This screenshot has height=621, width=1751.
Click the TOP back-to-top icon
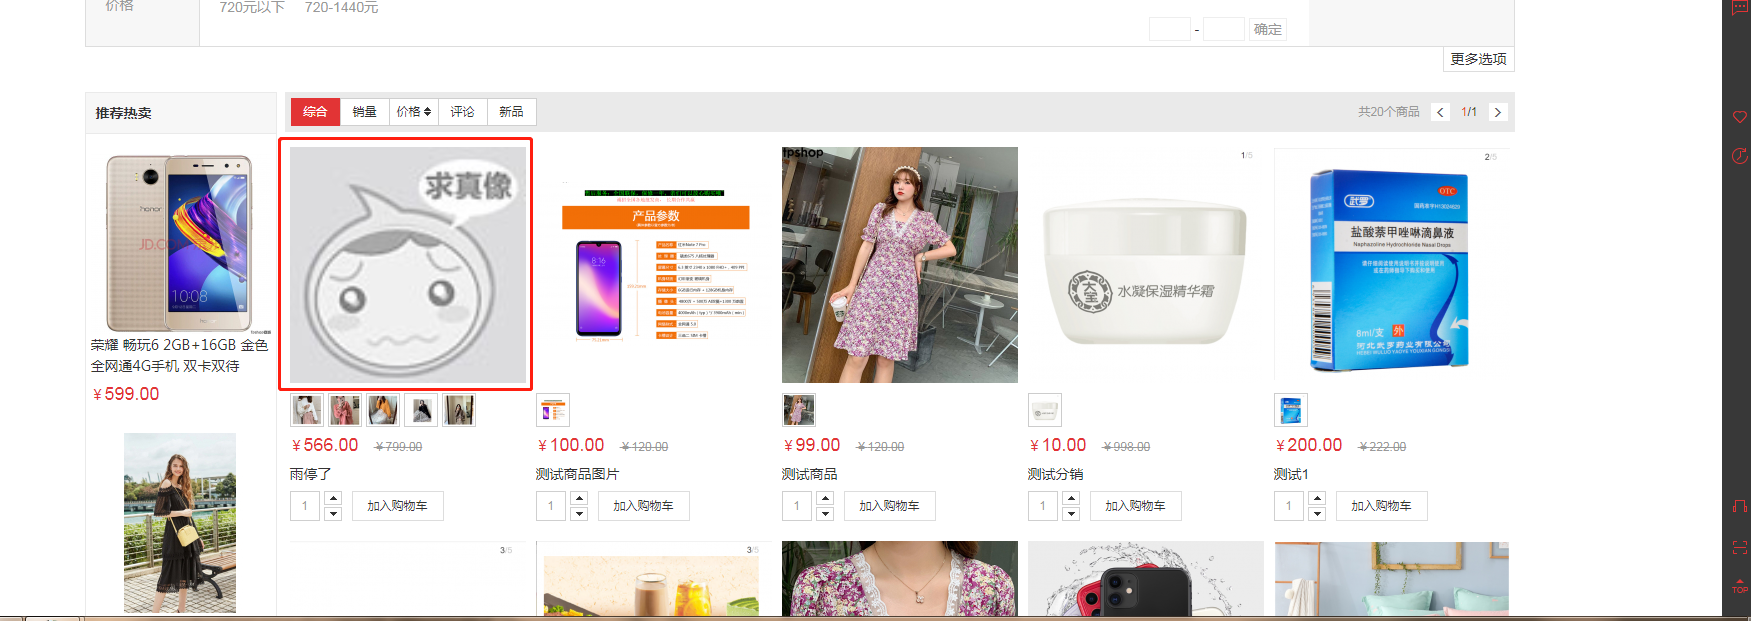coord(1740,587)
